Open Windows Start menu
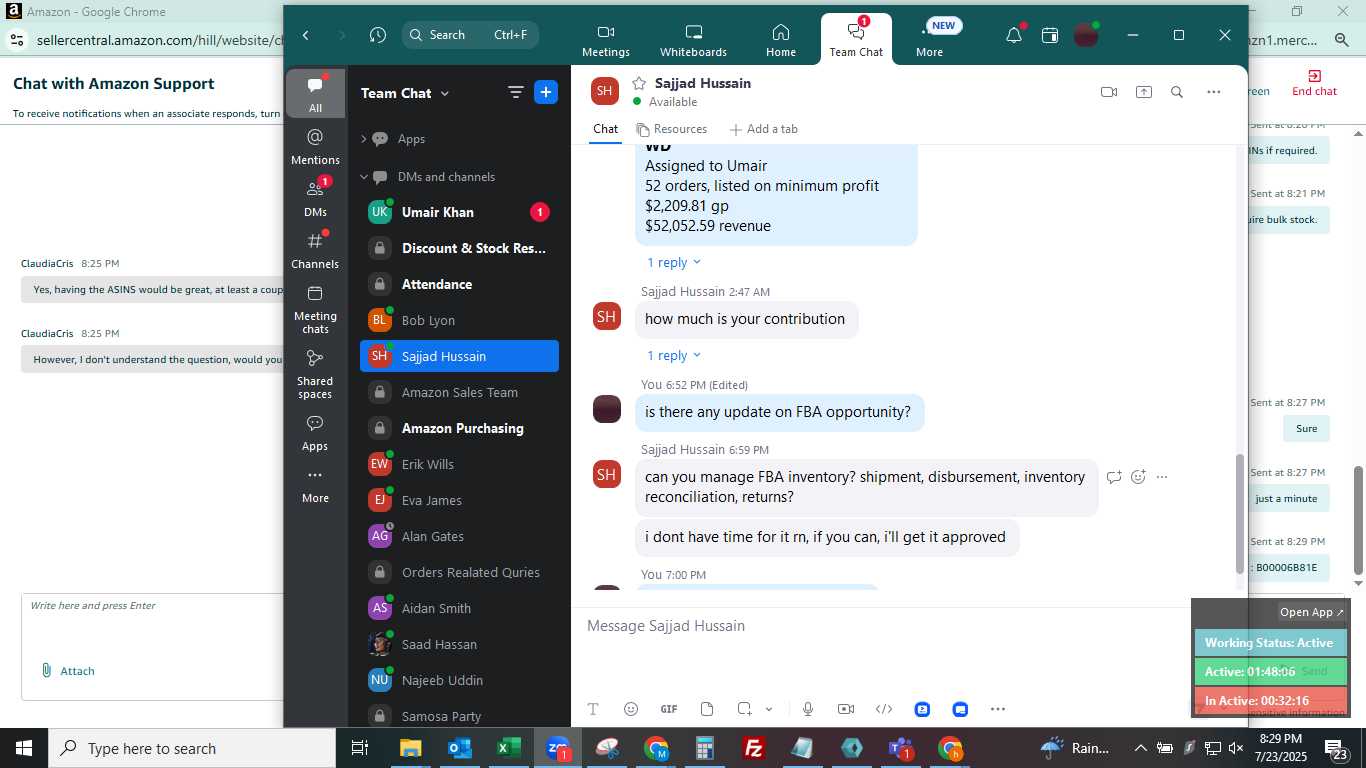The image size is (1366, 768). tap(24, 748)
